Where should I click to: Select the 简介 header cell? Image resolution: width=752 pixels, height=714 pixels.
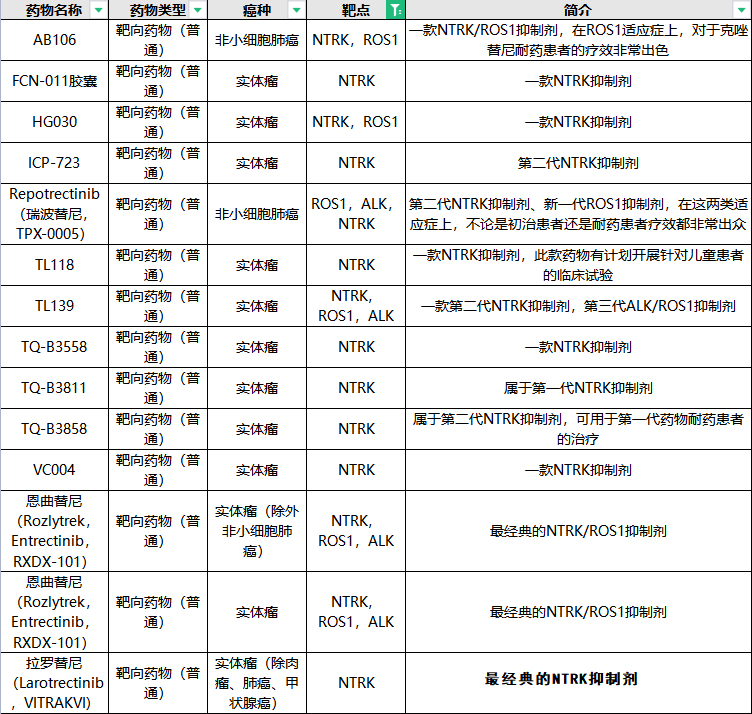click(x=578, y=10)
